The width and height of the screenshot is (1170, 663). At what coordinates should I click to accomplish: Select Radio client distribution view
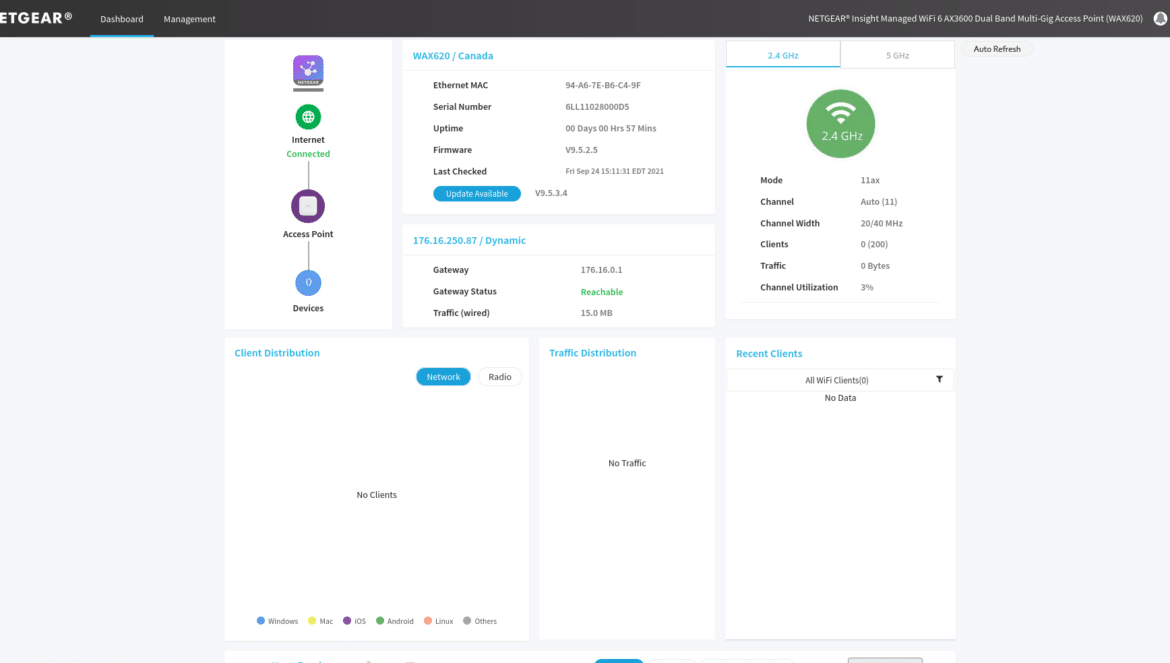coord(500,377)
